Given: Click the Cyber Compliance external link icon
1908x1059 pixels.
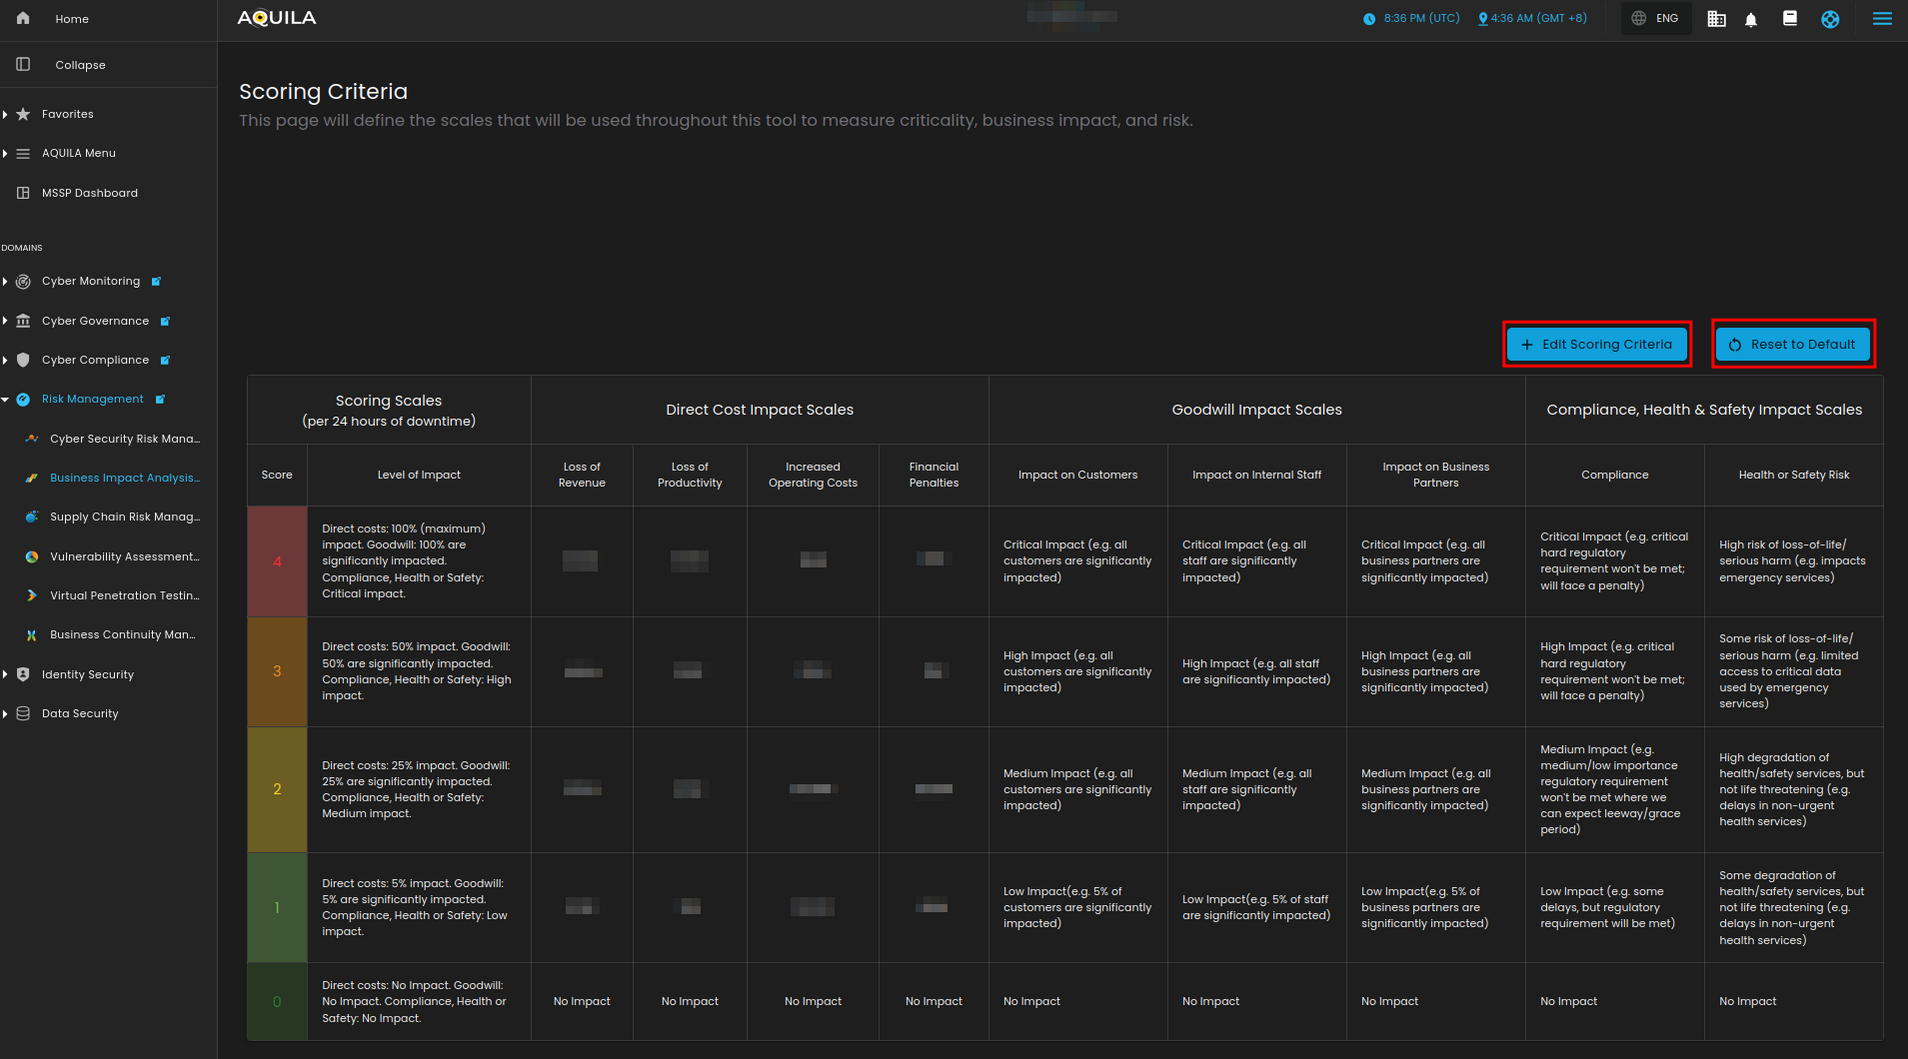Looking at the screenshot, I should click(x=166, y=360).
